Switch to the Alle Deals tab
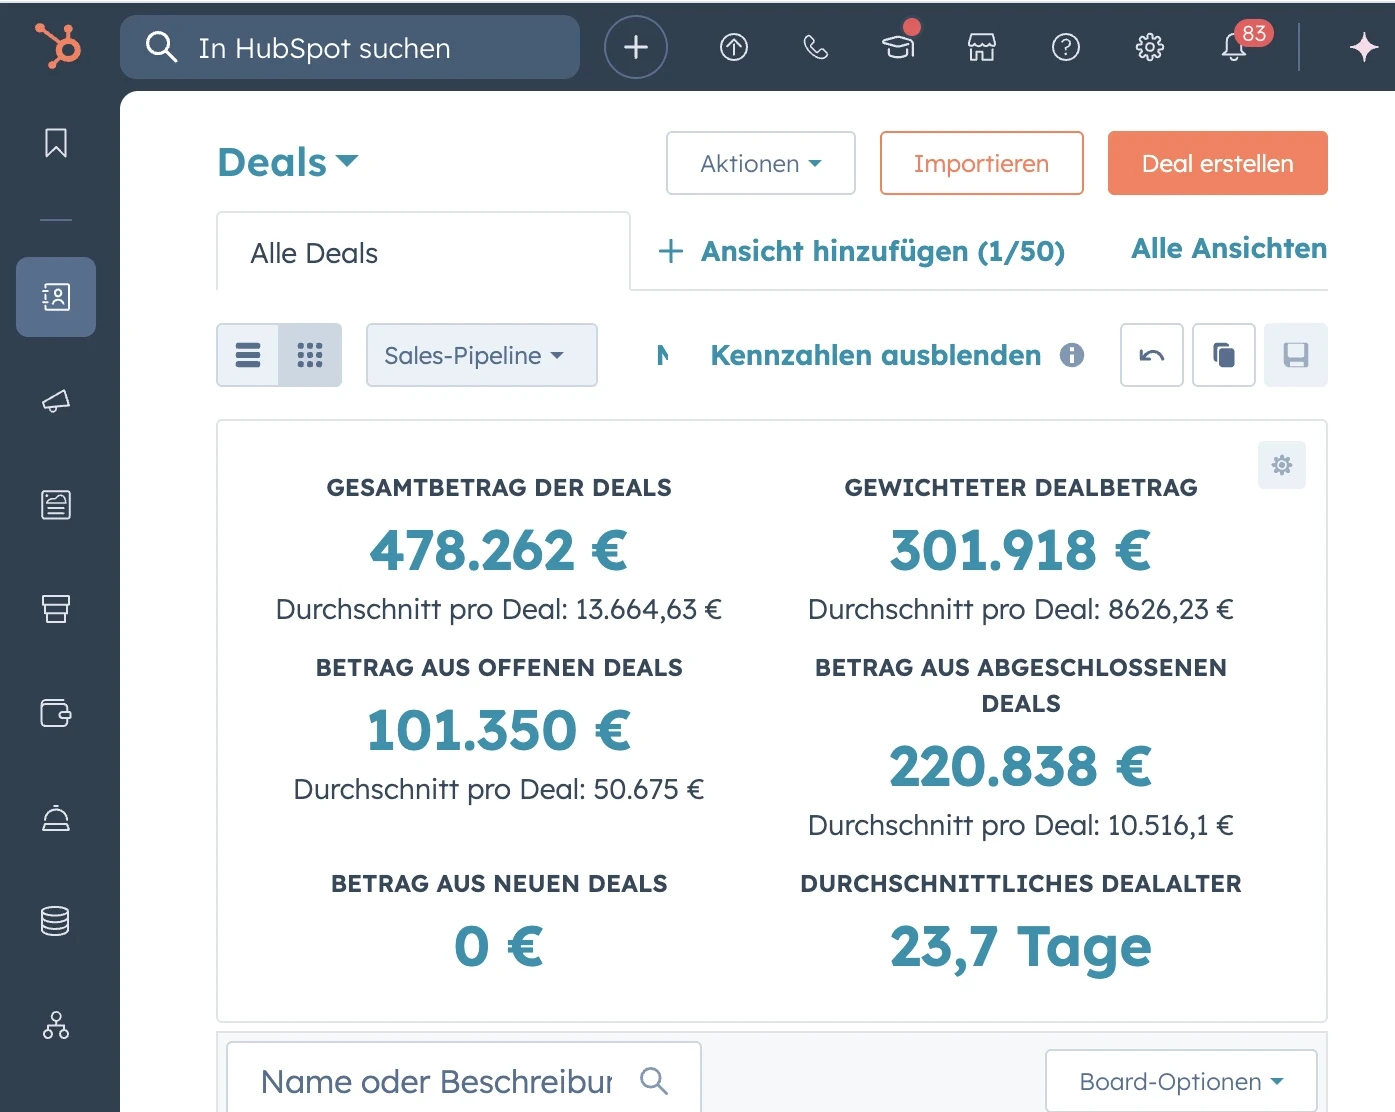This screenshot has width=1395, height=1112. pyautogui.click(x=313, y=253)
